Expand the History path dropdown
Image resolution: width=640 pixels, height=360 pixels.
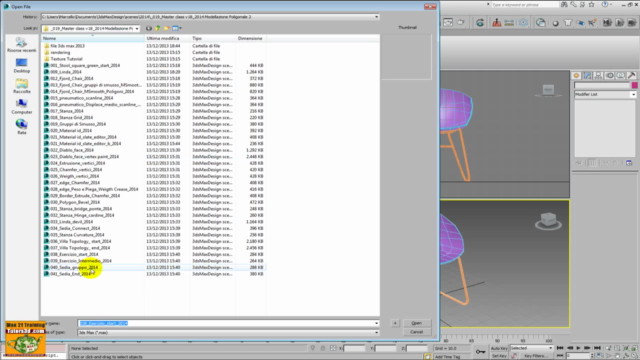376,17
